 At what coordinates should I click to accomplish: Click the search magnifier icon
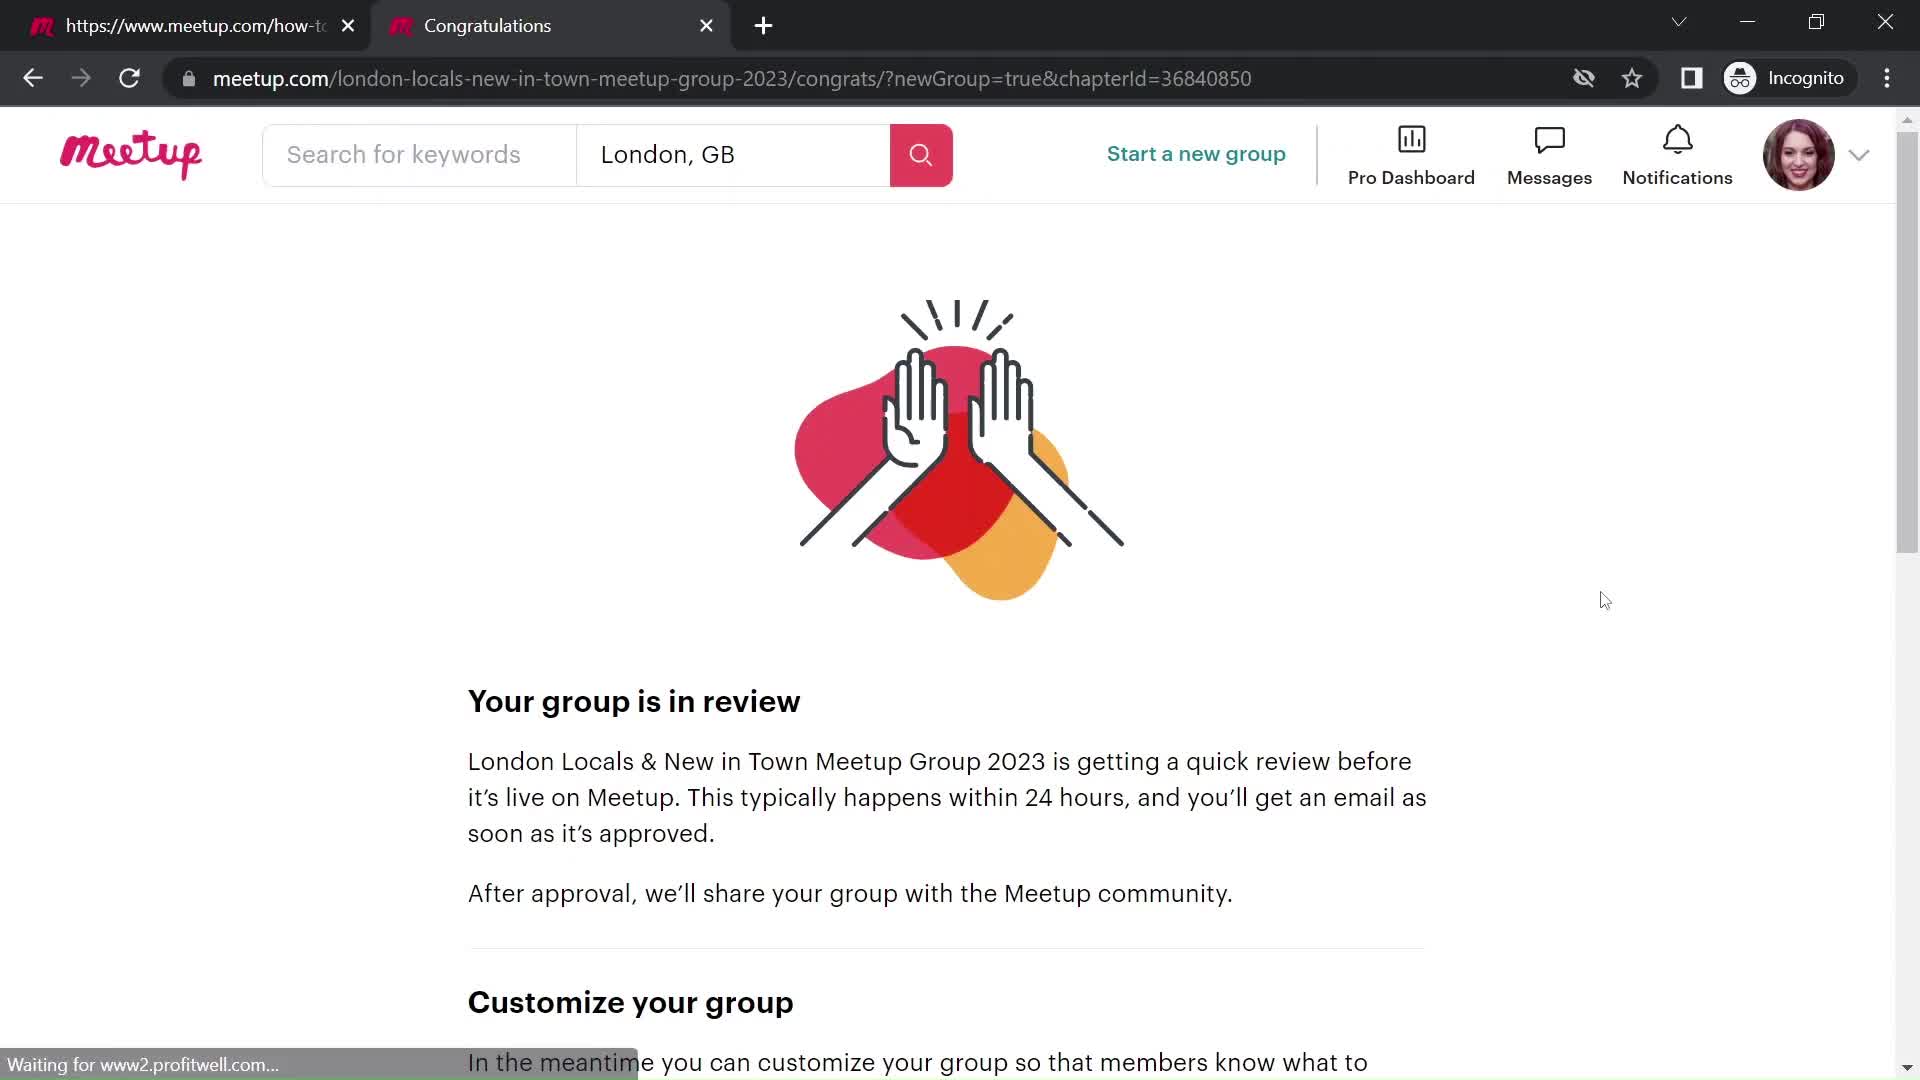922,154
